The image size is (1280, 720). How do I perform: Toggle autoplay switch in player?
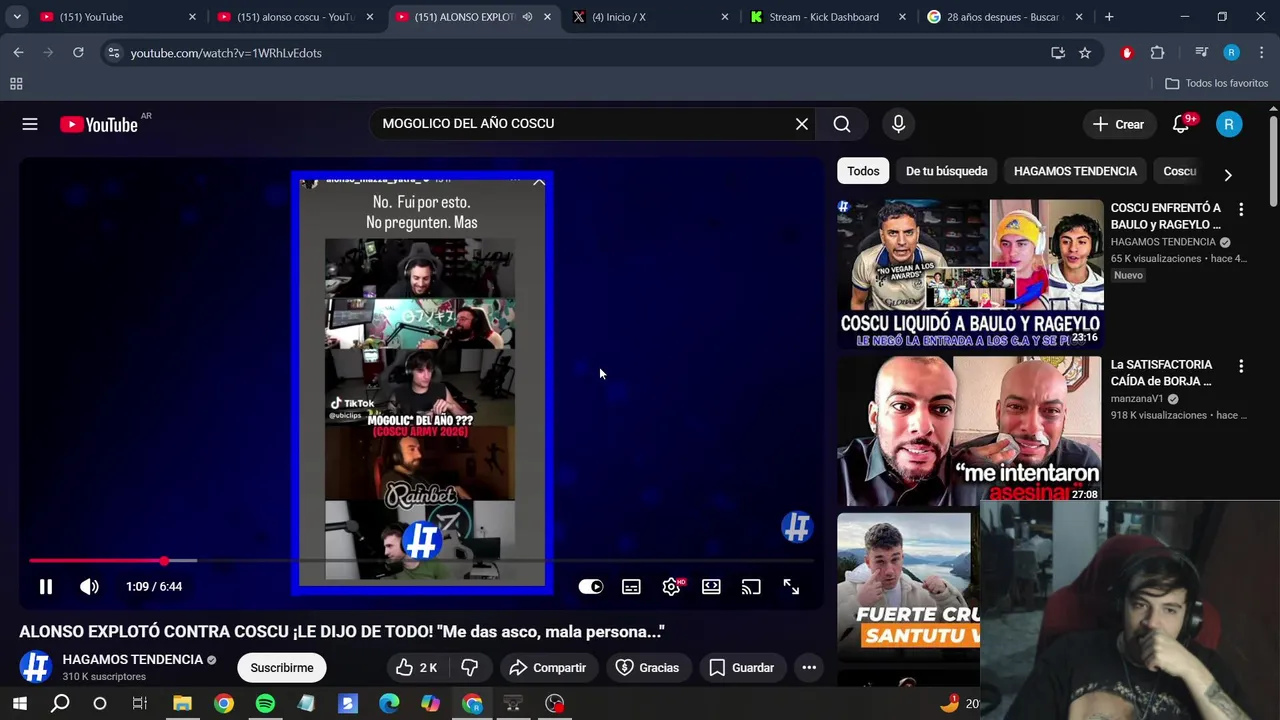591,587
